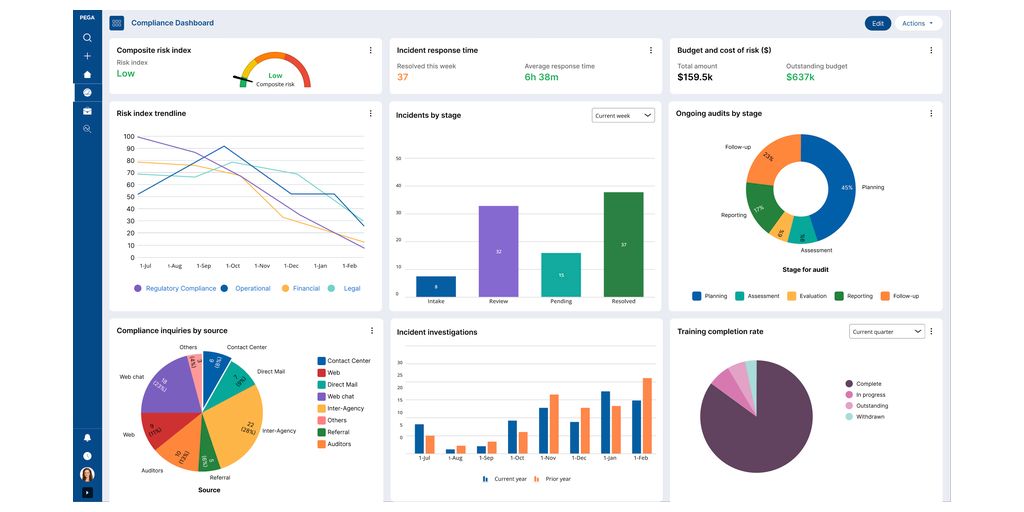
Task: Click Evaluation in audits legend
Action: pos(807,296)
